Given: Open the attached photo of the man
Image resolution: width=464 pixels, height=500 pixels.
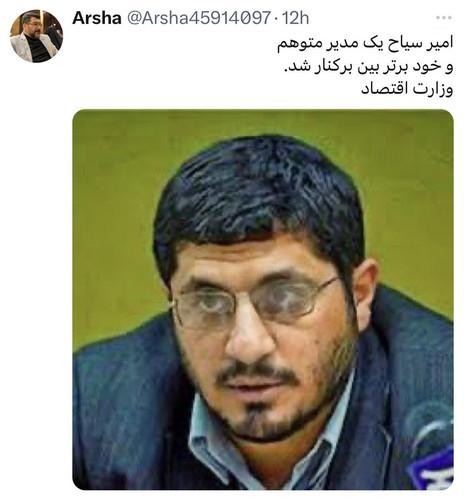Looking at the screenshot, I should [x=263, y=299].
